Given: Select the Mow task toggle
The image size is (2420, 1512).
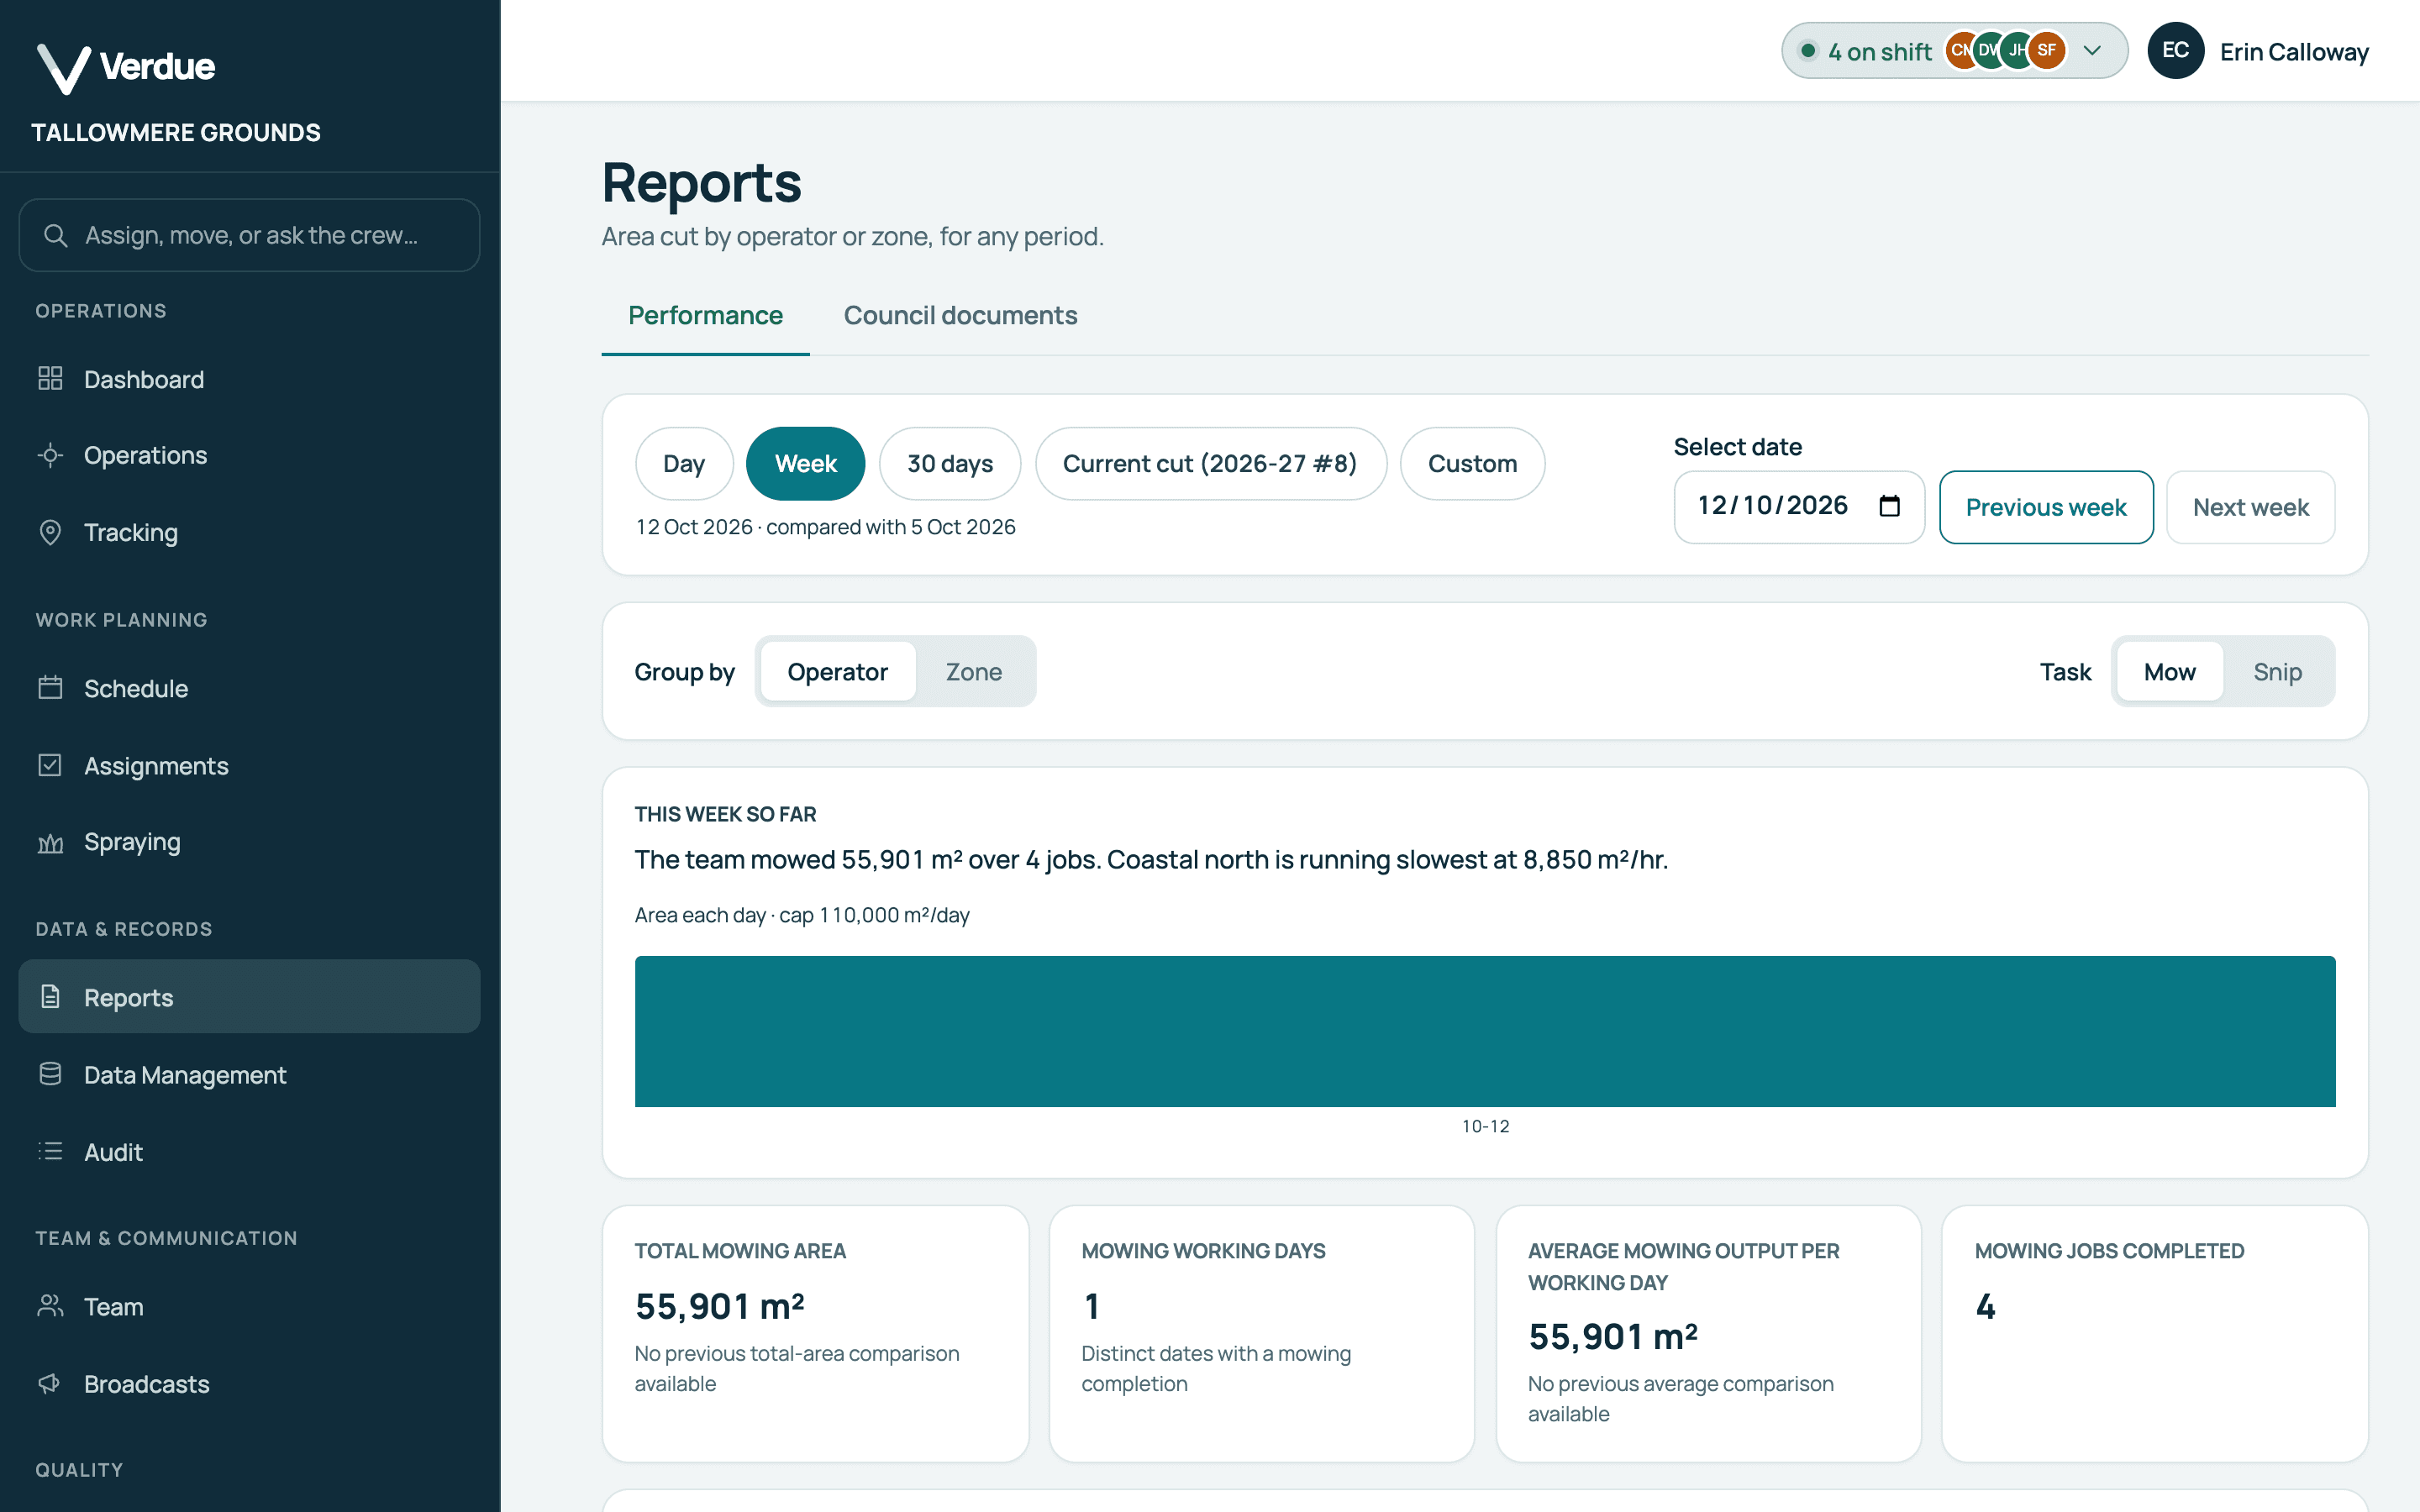Looking at the screenshot, I should [2169, 671].
